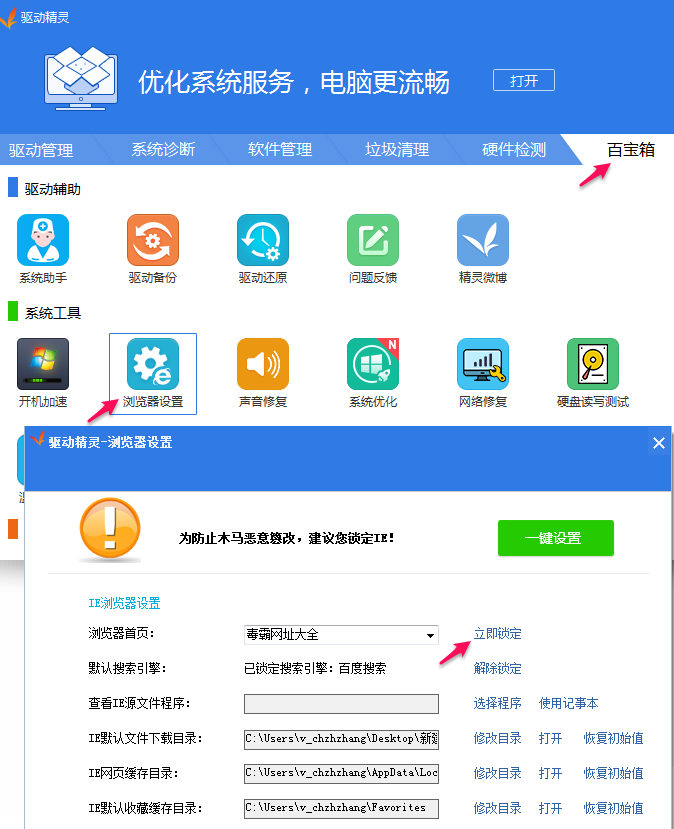Screen dimensions: 674x829
Task: Open 浏览器设置 browser settings icon
Action: 153,364
